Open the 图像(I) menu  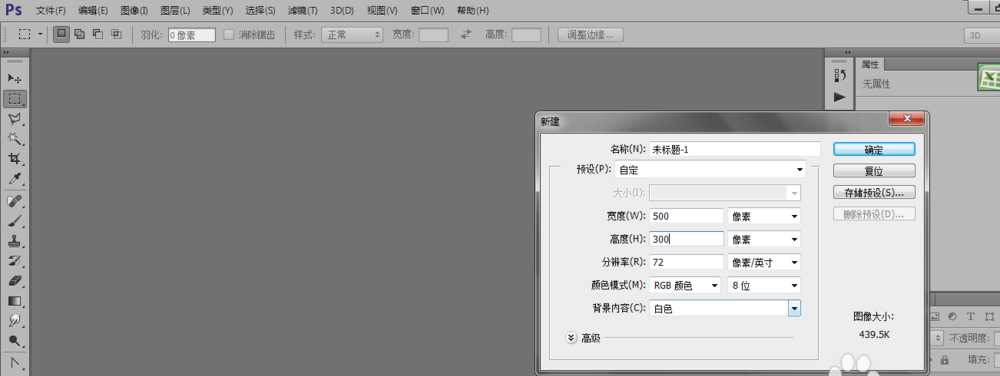click(134, 11)
